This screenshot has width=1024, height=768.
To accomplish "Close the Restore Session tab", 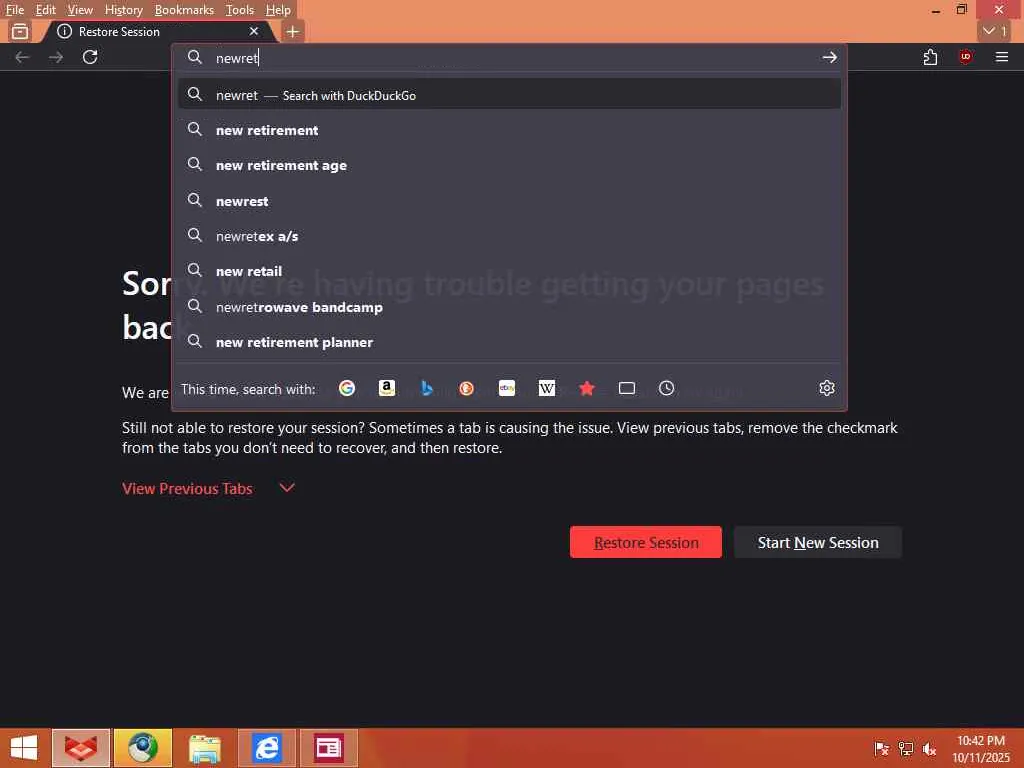I will click(x=254, y=31).
